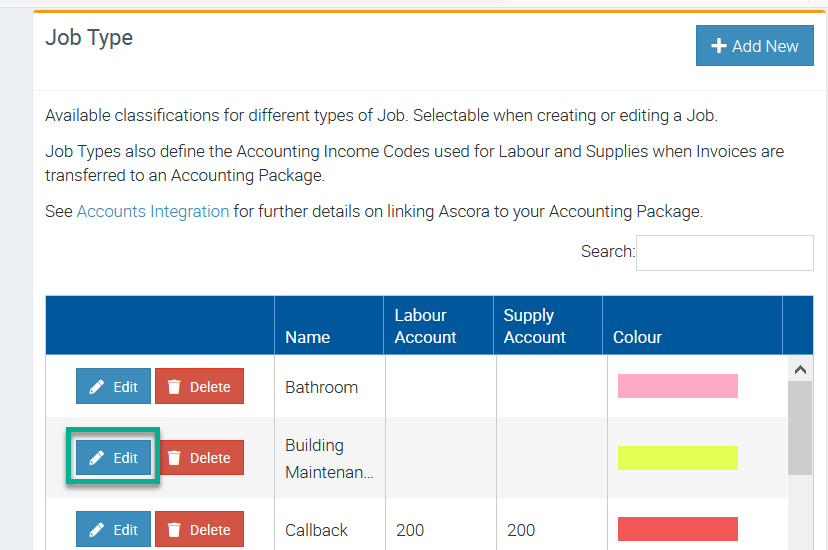Click the plus icon on Add New
This screenshot has width=828, height=550.
coord(718,46)
